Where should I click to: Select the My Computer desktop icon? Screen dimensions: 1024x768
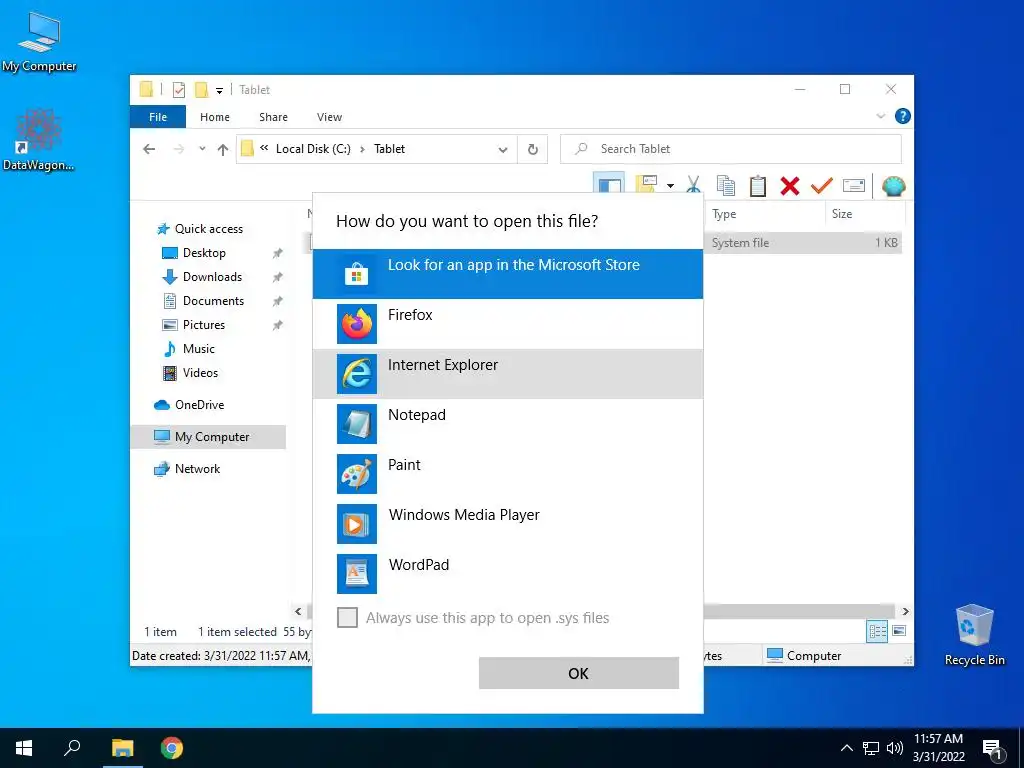39,42
